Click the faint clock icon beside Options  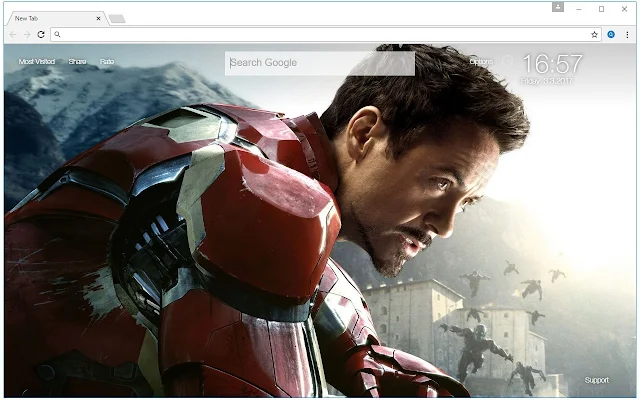point(507,61)
